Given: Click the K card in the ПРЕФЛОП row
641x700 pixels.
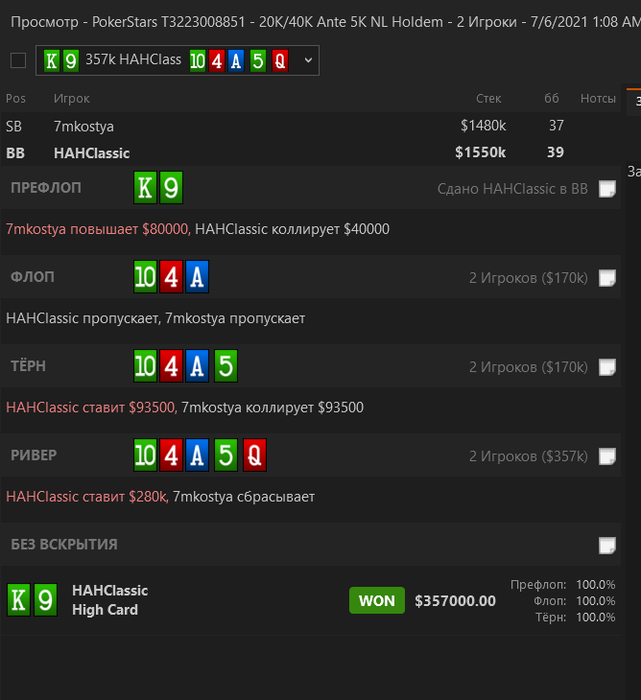Looking at the screenshot, I should pyautogui.click(x=145, y=188).
